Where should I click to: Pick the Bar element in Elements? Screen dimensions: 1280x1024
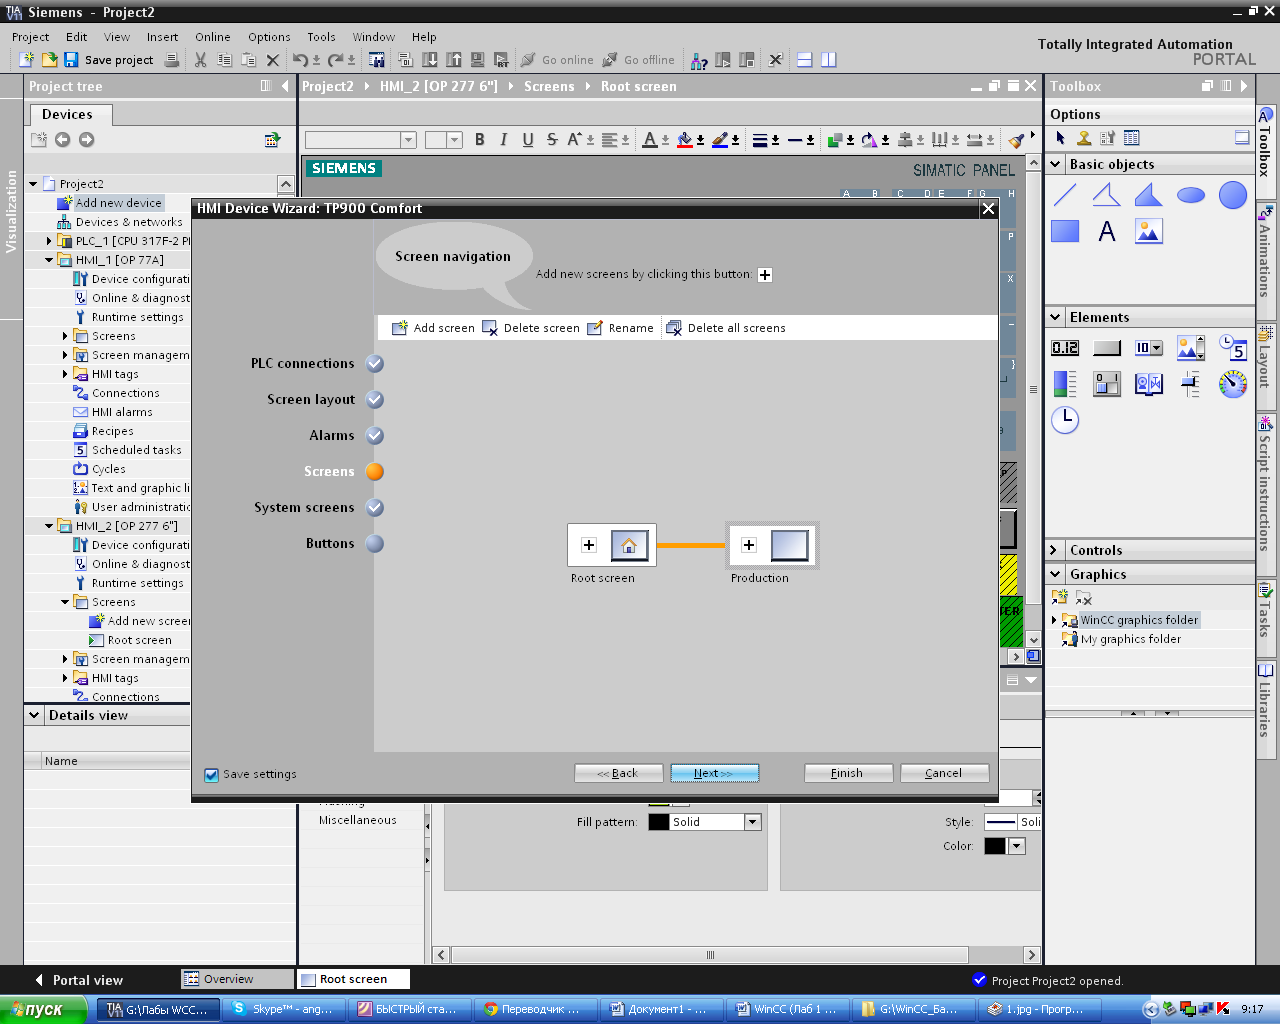(1065, 384)
